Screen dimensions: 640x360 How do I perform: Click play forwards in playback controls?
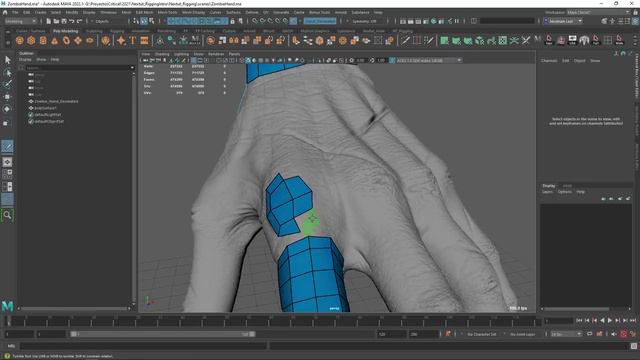[610, 321]
